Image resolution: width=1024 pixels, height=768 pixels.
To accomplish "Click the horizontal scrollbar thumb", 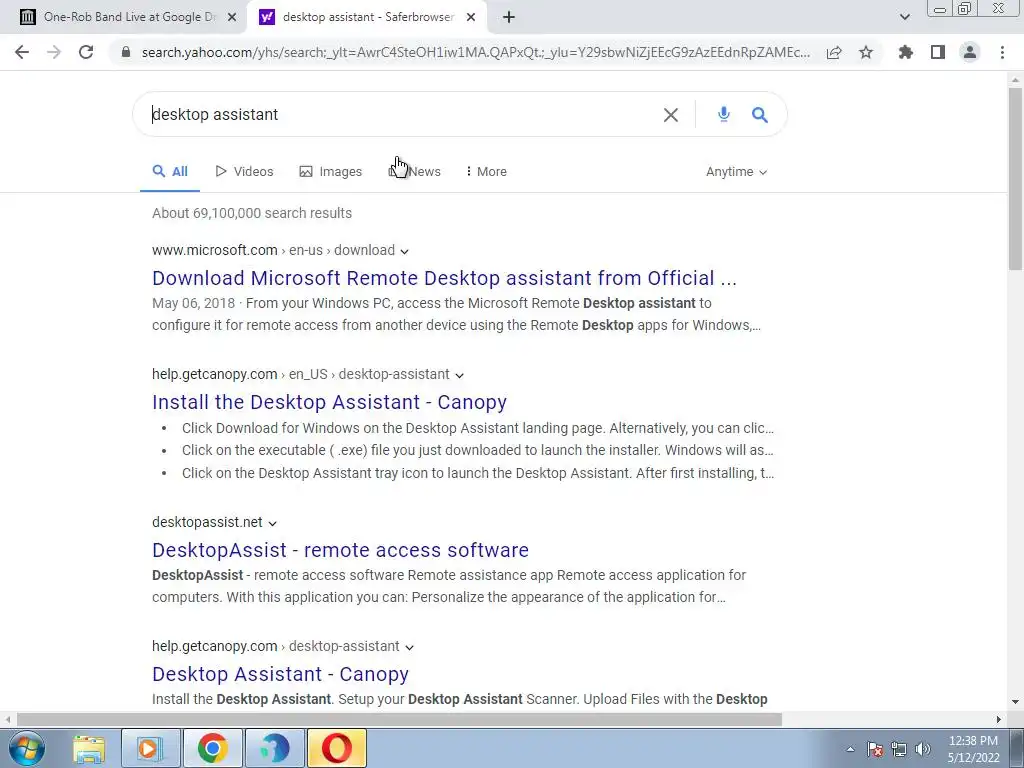I will (x=399, y=720).
